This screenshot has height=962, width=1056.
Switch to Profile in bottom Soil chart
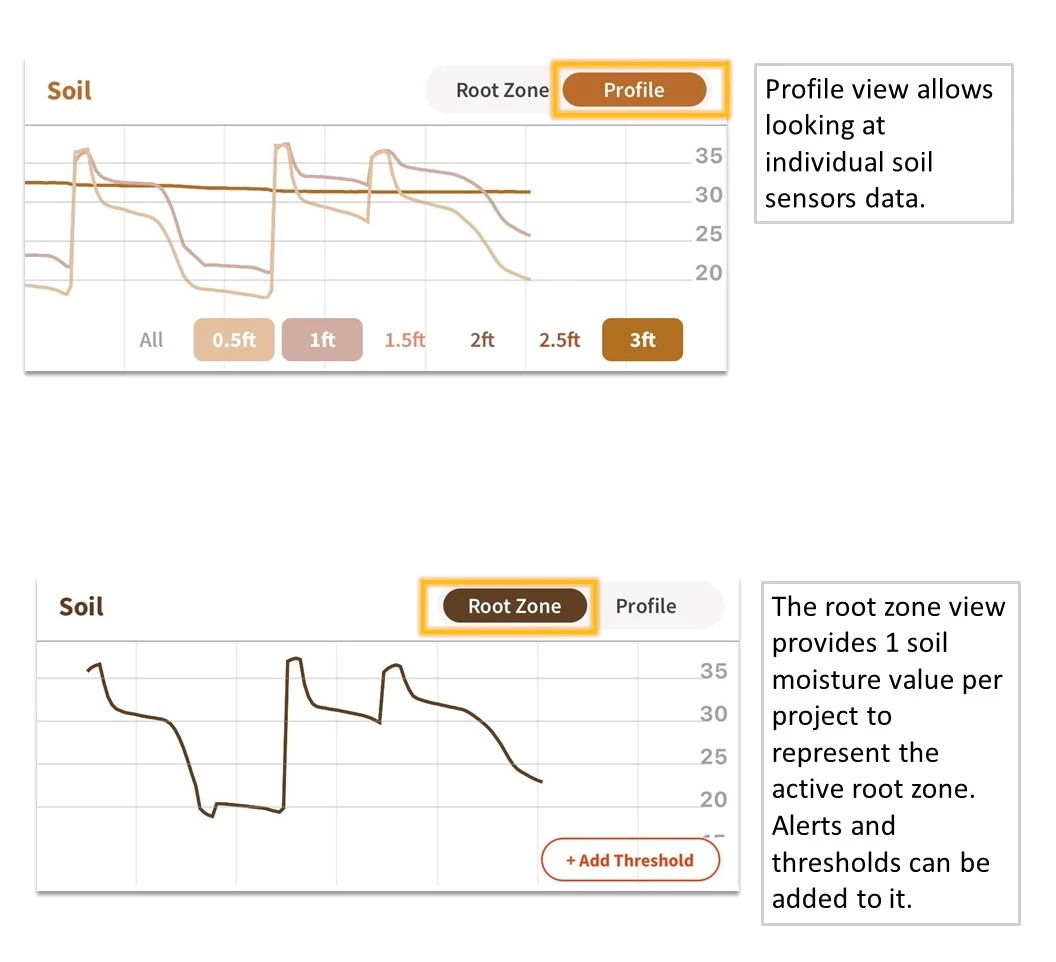tap(646, 606)
